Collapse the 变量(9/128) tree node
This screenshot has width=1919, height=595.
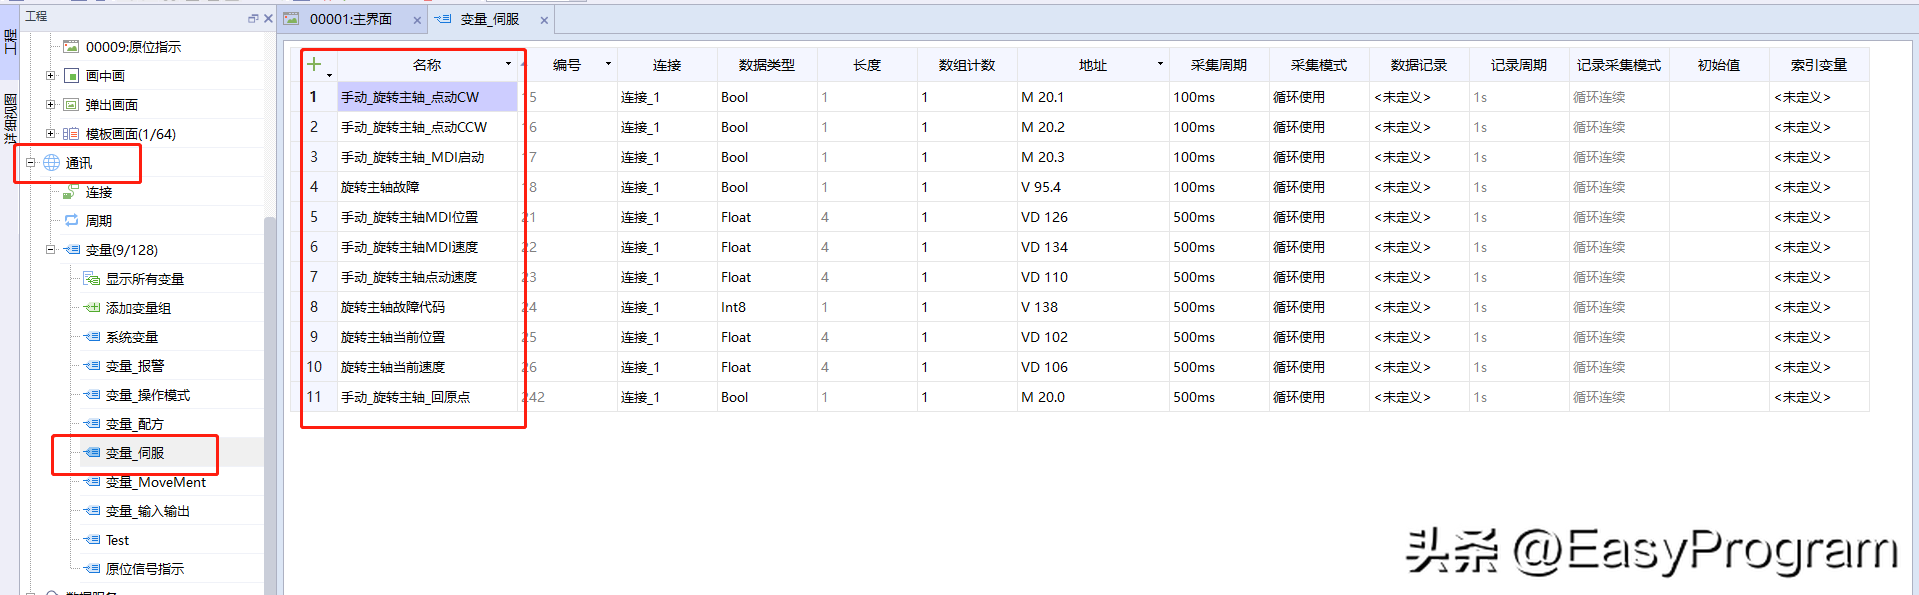pos(50,250)
